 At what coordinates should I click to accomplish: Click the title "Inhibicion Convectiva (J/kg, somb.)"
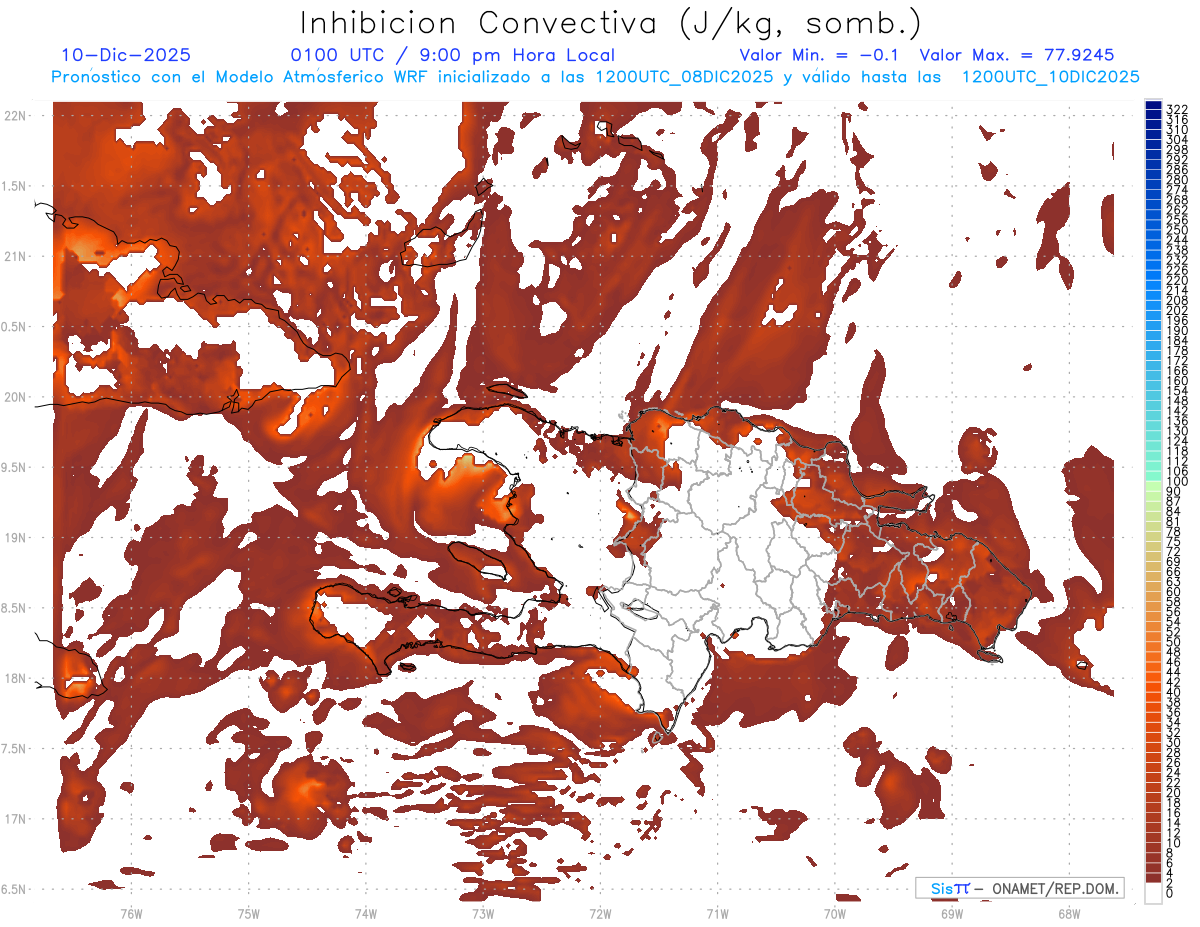[611, 23]
